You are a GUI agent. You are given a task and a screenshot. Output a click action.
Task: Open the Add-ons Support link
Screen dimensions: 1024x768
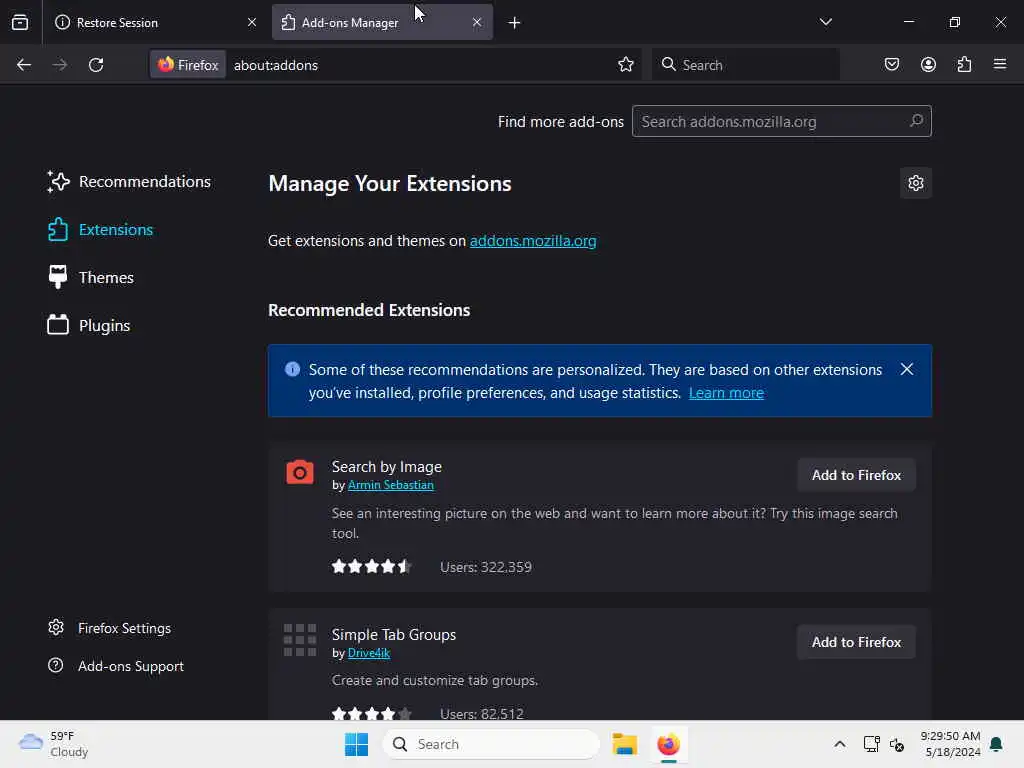click(116, 666)
